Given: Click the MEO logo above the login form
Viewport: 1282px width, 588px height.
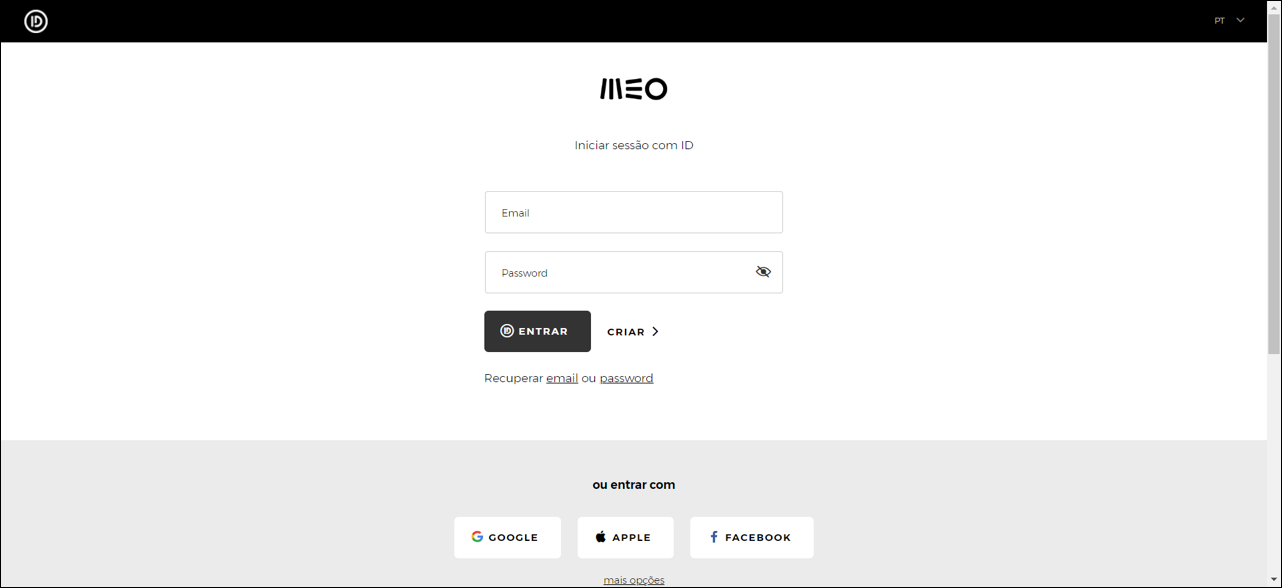Looking at the screenshot, I should coord(634,88).
